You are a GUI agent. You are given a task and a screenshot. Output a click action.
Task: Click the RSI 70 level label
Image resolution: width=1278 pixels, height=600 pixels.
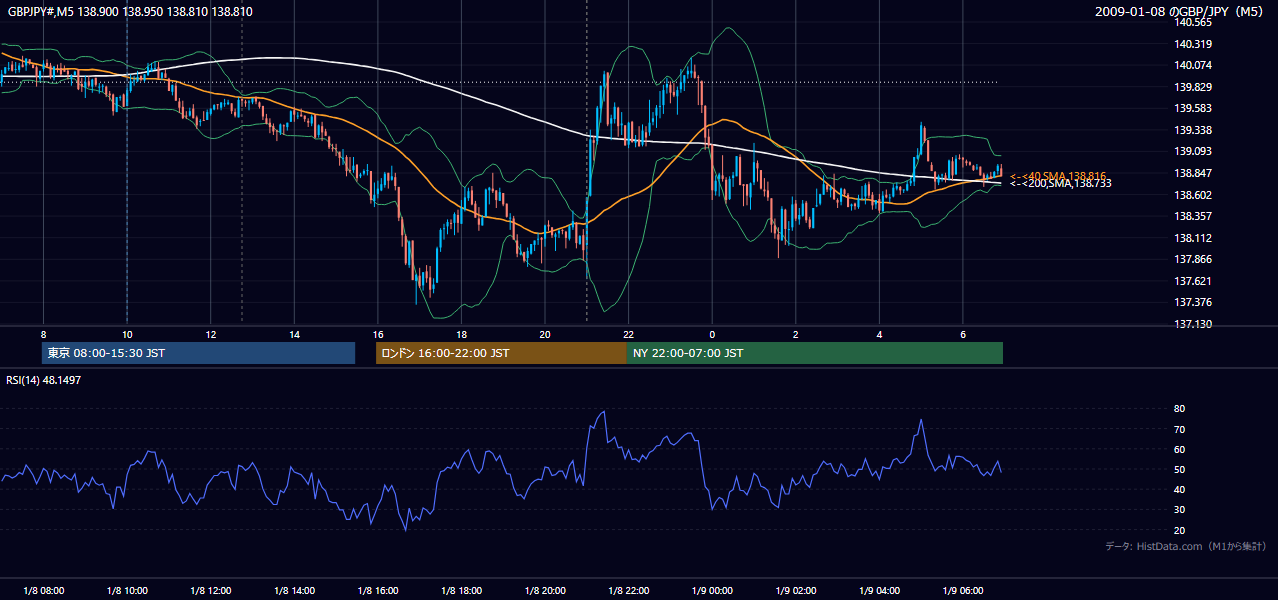tap(1180, 430)
